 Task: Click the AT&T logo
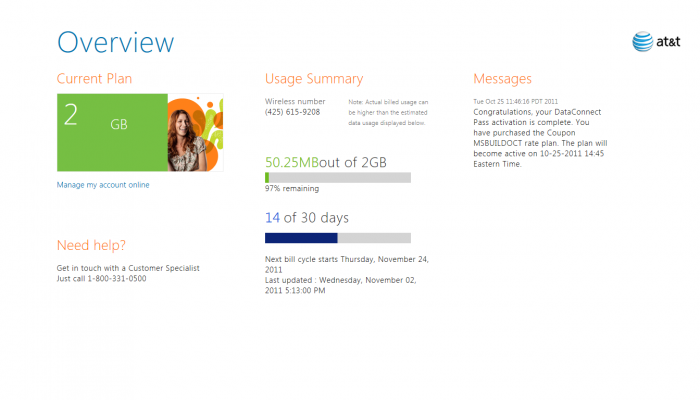[x=656, y=42]
